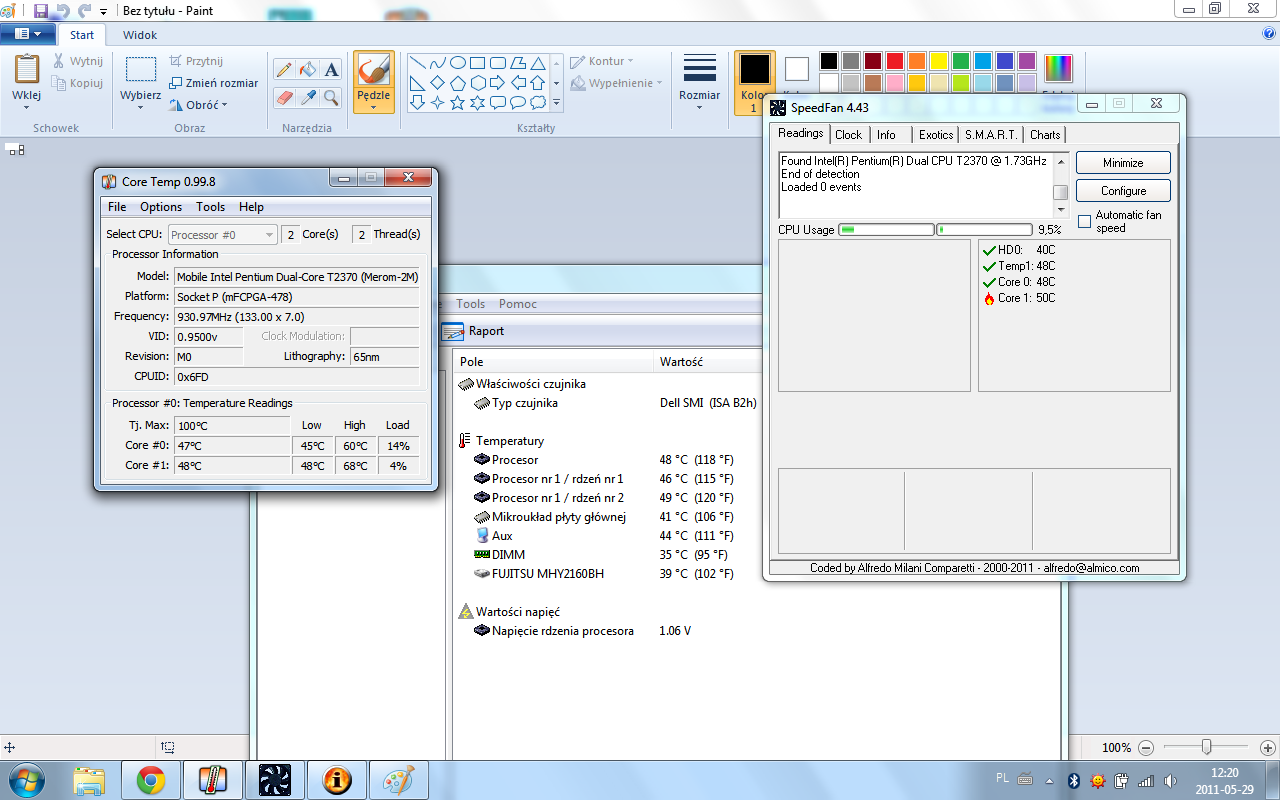Open the Wklej paste dropdown arrow
This screenshot has height=800, width=1280.
(26, 106)
